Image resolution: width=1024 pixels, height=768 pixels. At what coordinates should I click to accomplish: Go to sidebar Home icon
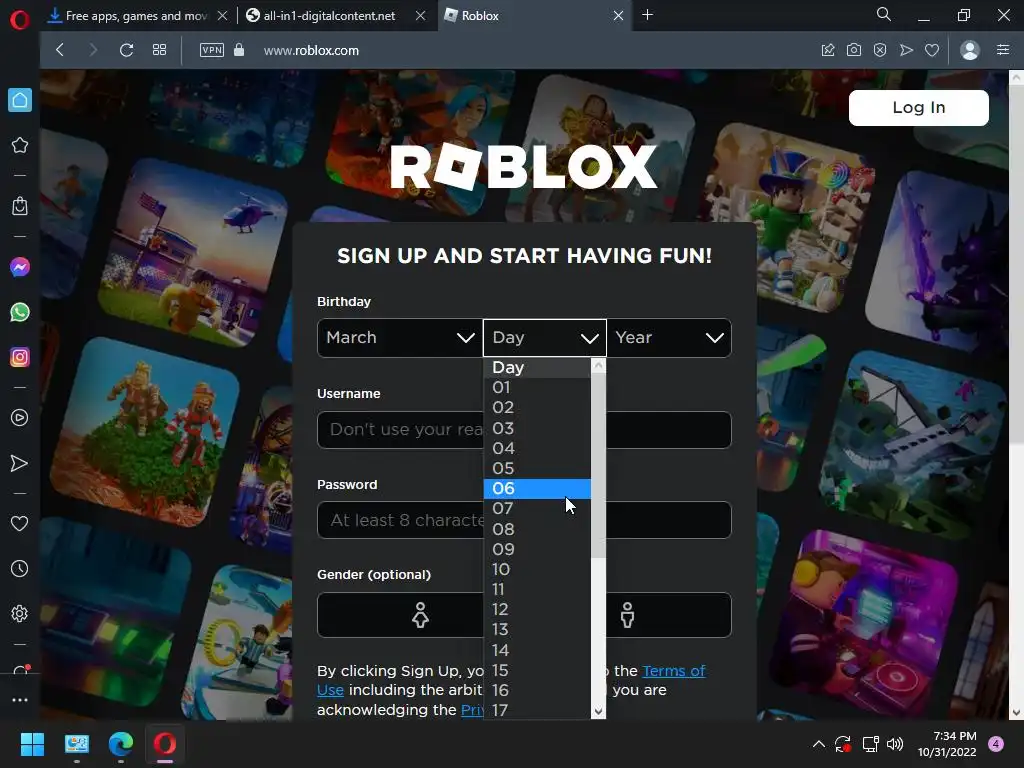[x=20, y=100]
